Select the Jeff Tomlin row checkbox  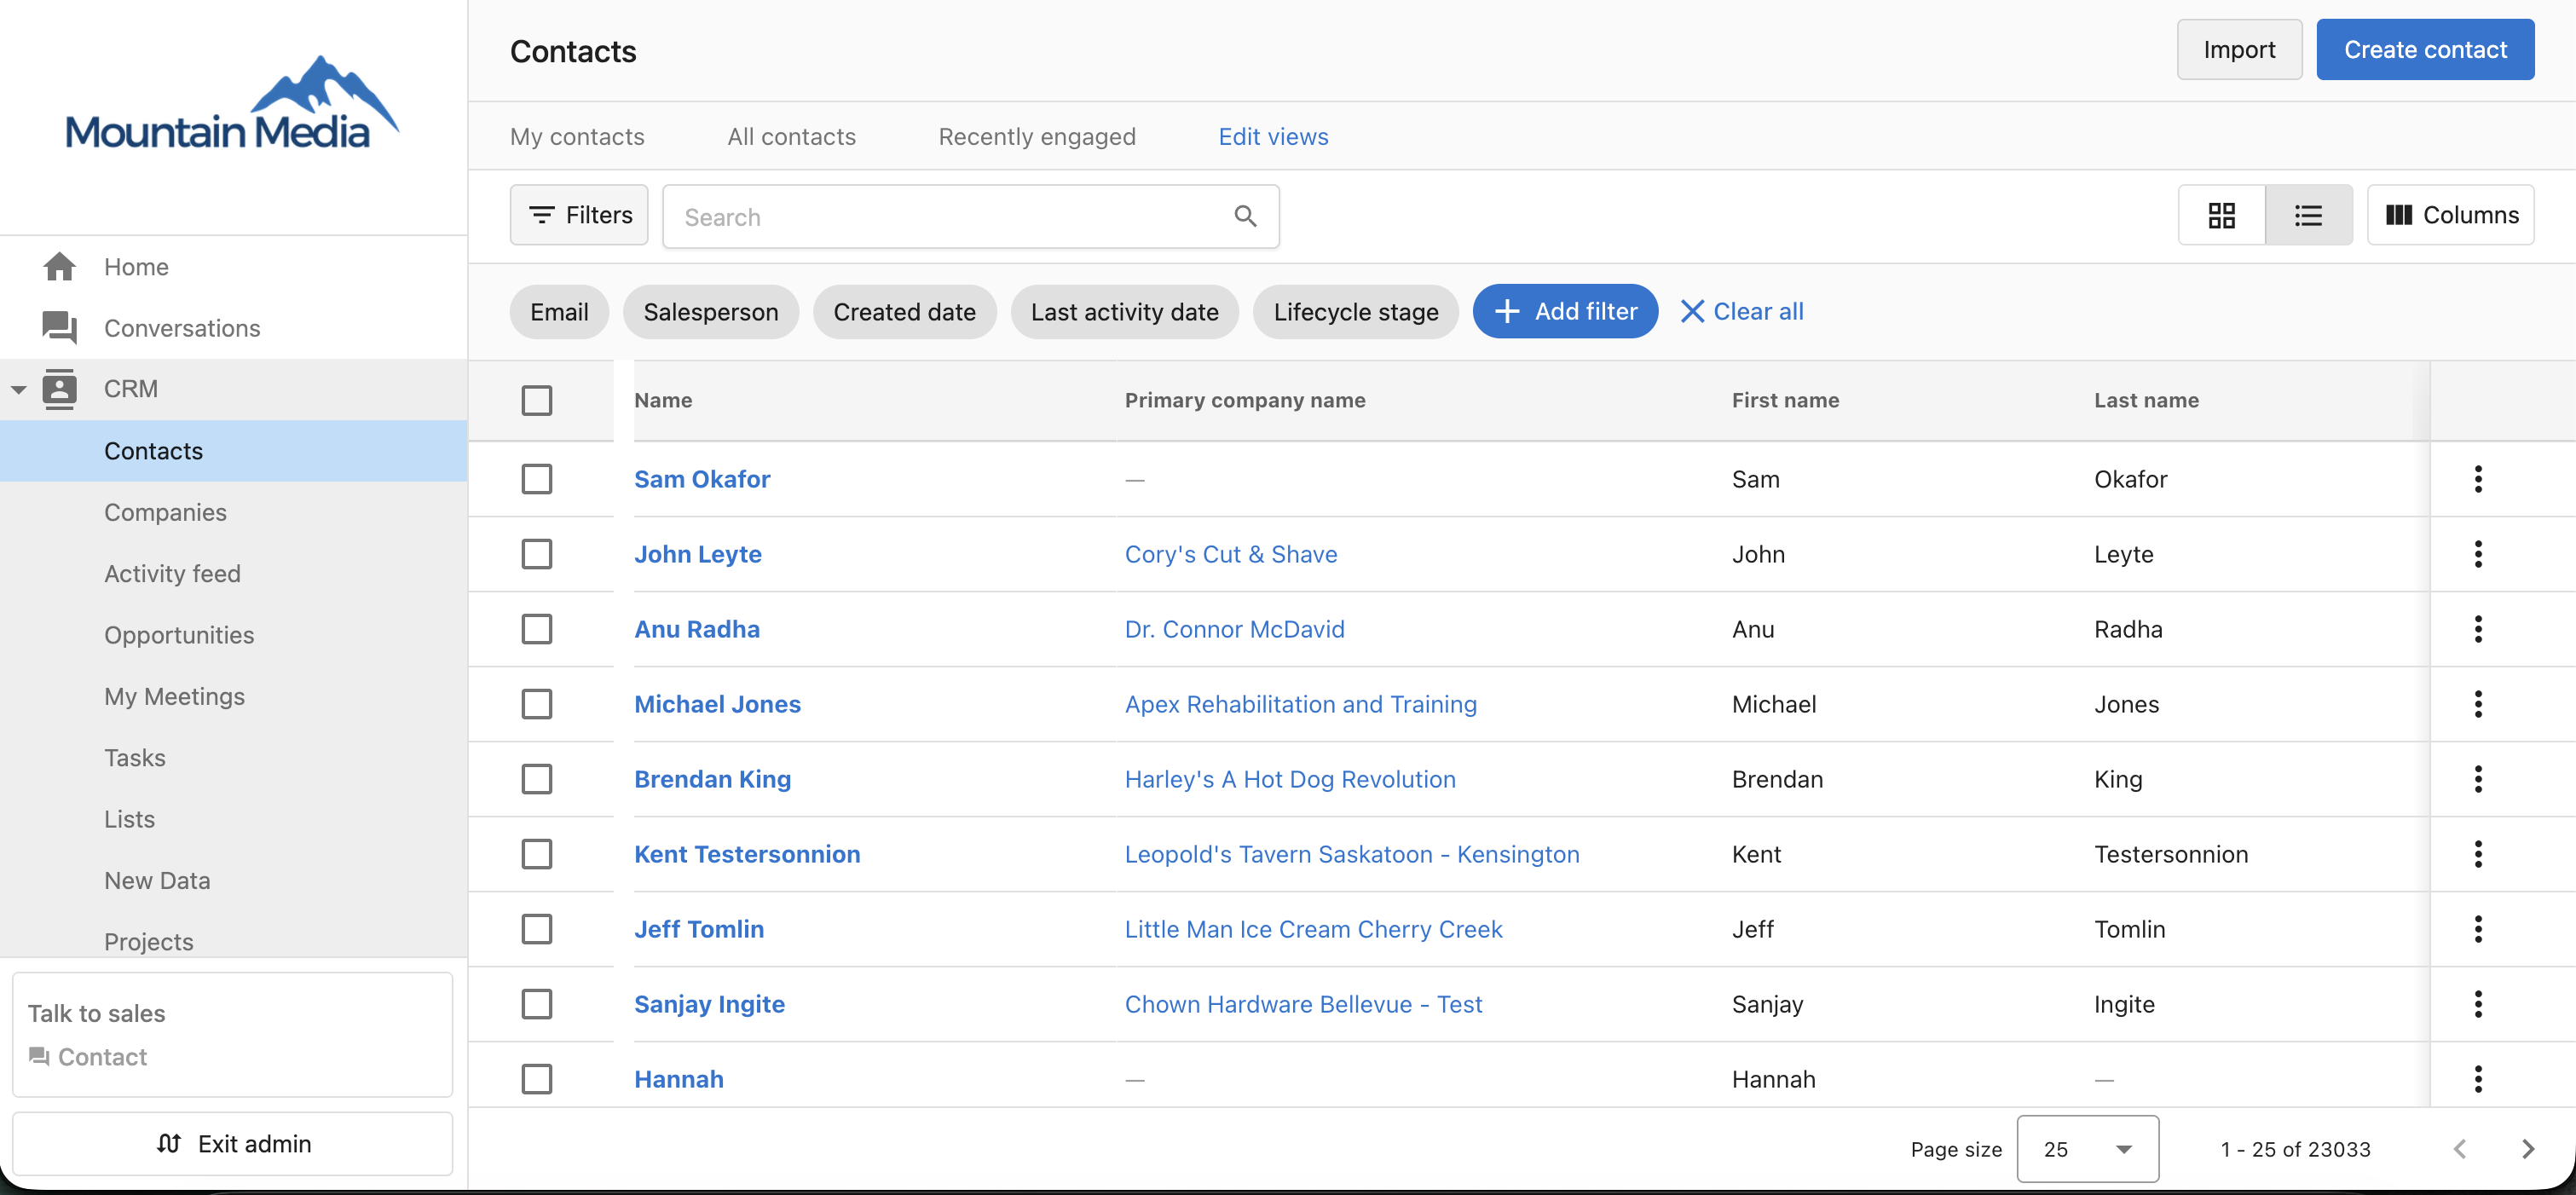(x=537, y=929)
